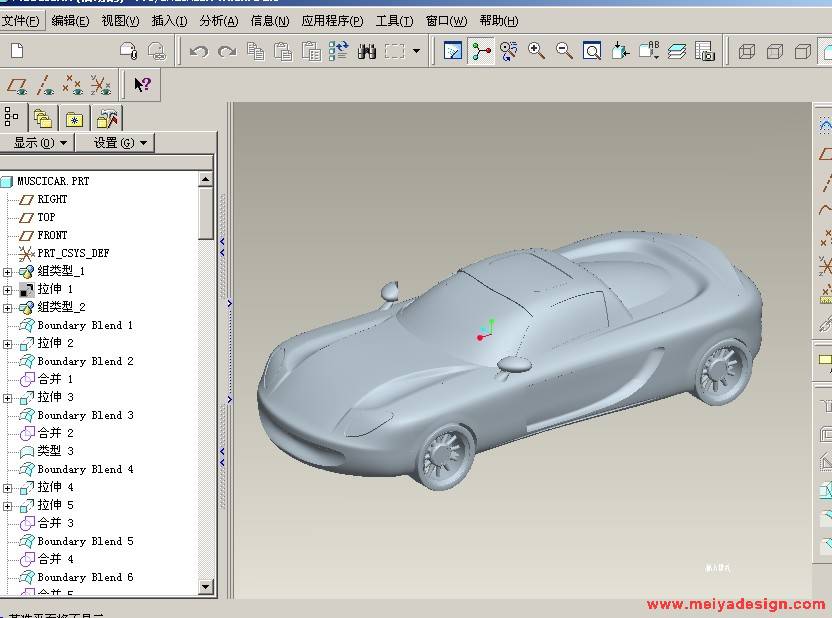The image size is (832, 618).
Task: Switch to no hidden display style
Action: (803, 51)
